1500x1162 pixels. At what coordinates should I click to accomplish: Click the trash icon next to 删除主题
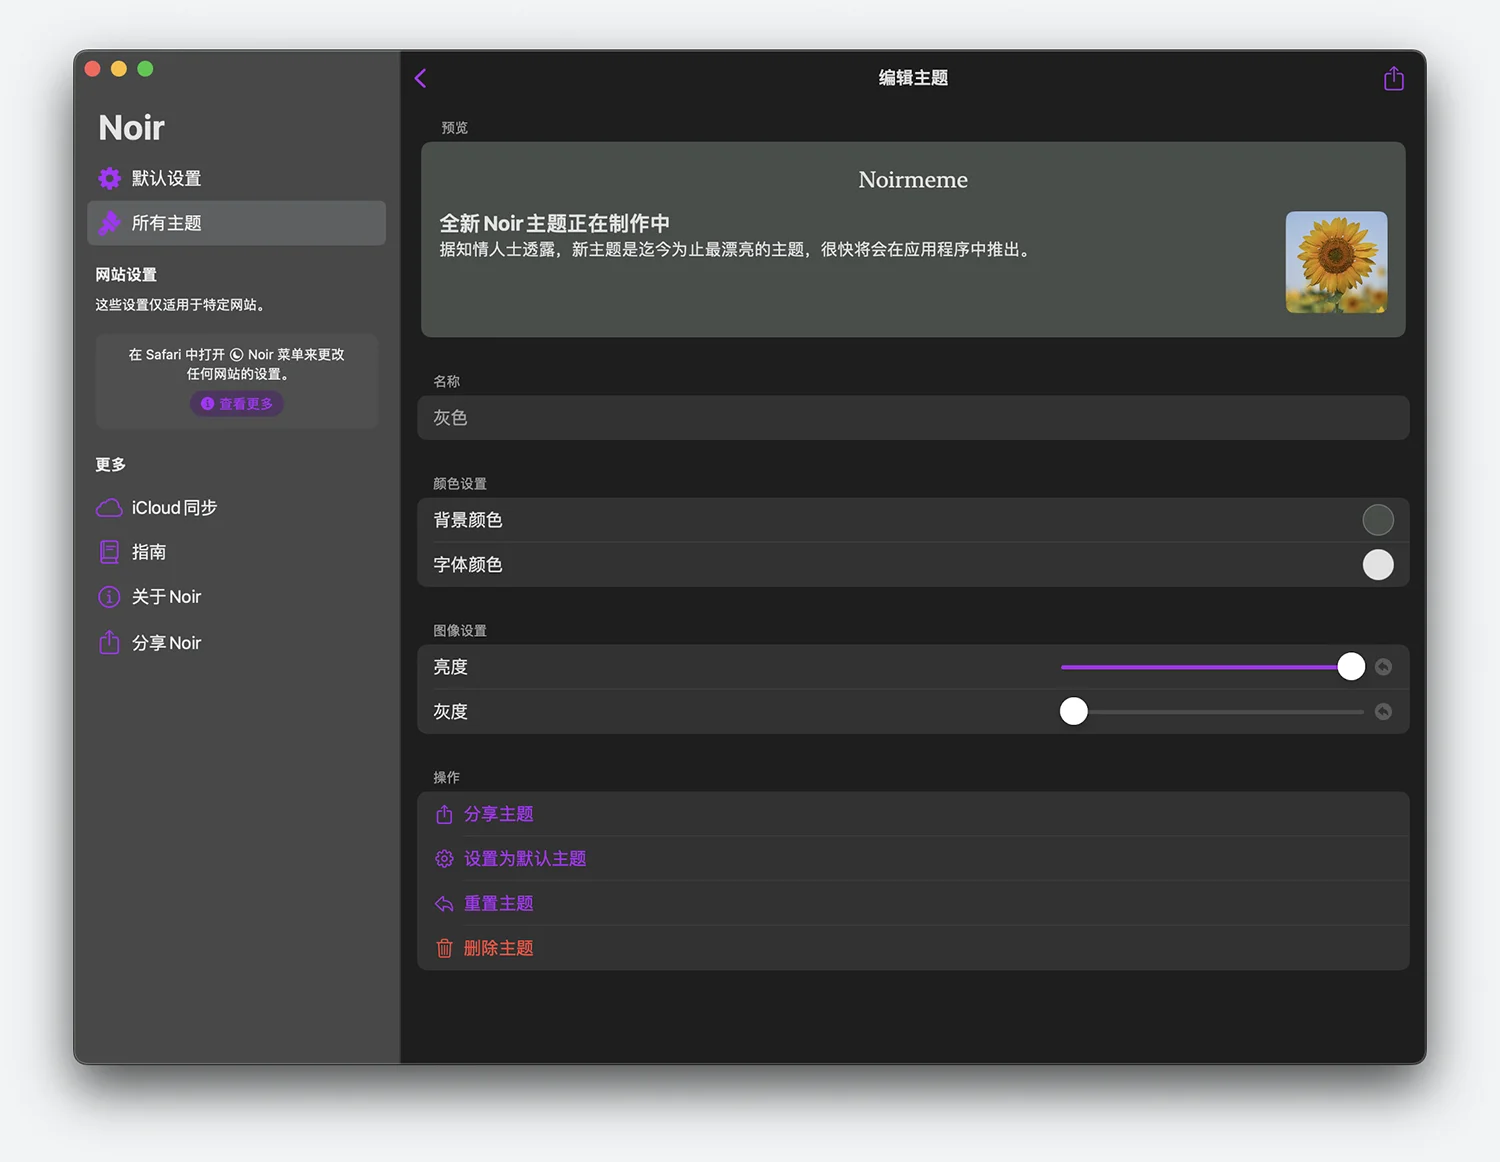(x=444, y=948)
